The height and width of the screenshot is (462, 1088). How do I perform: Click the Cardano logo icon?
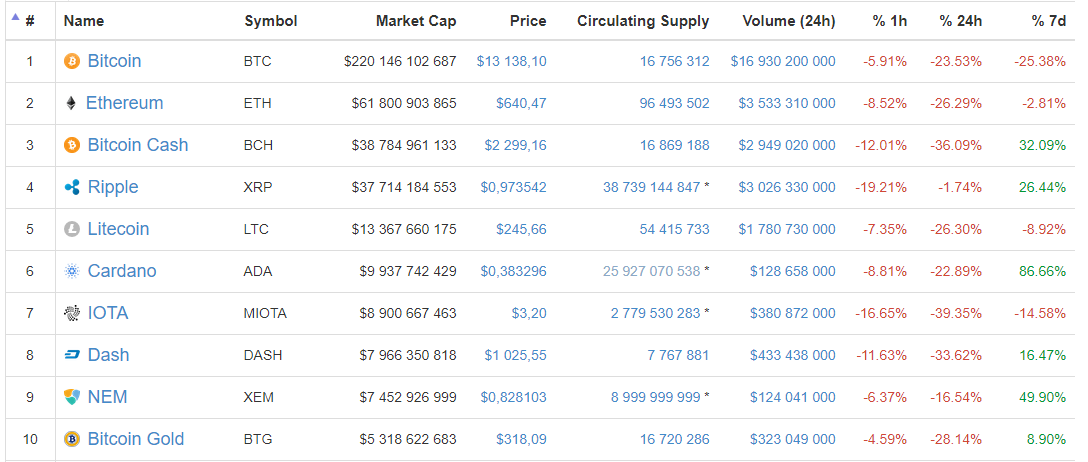coord(72,271)
